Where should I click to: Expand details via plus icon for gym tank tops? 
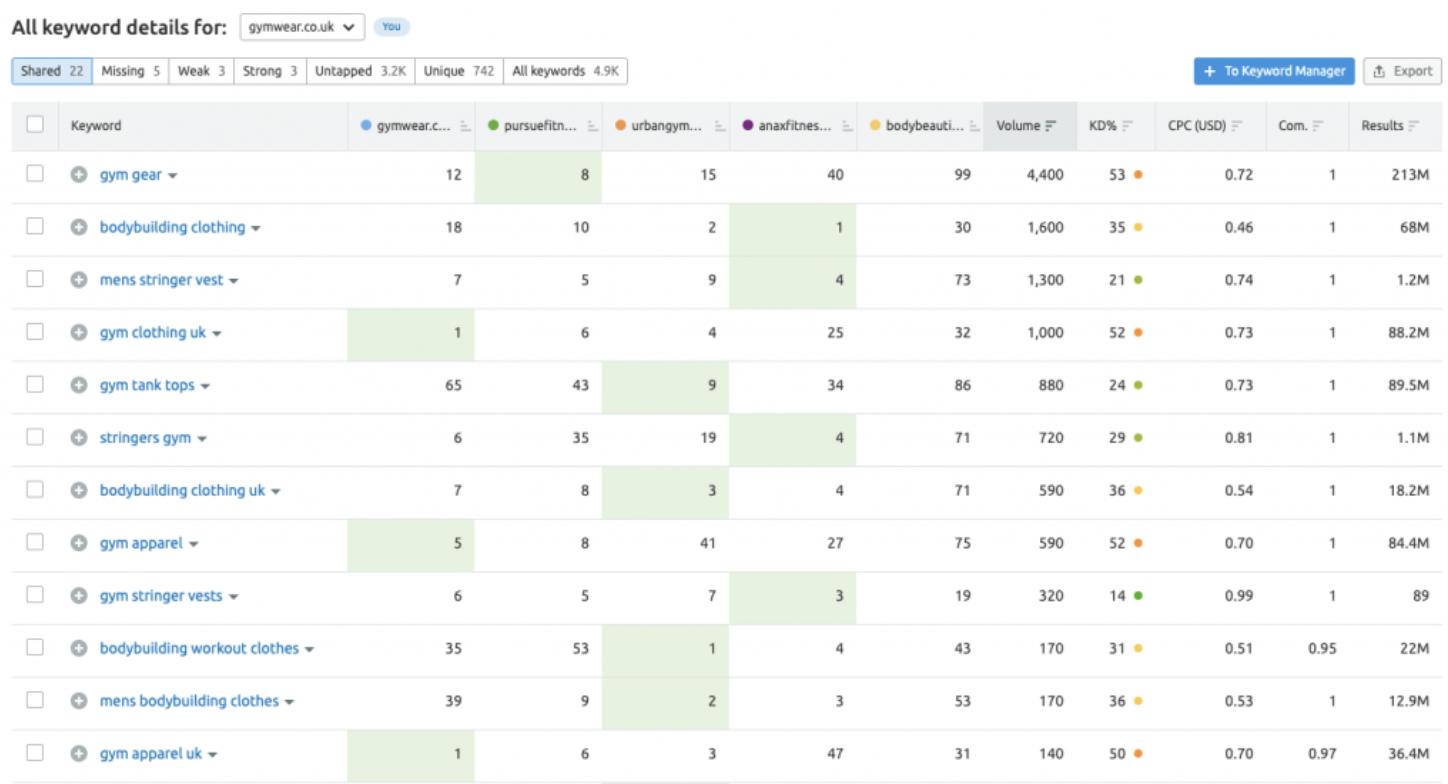[x=79, y=385]
